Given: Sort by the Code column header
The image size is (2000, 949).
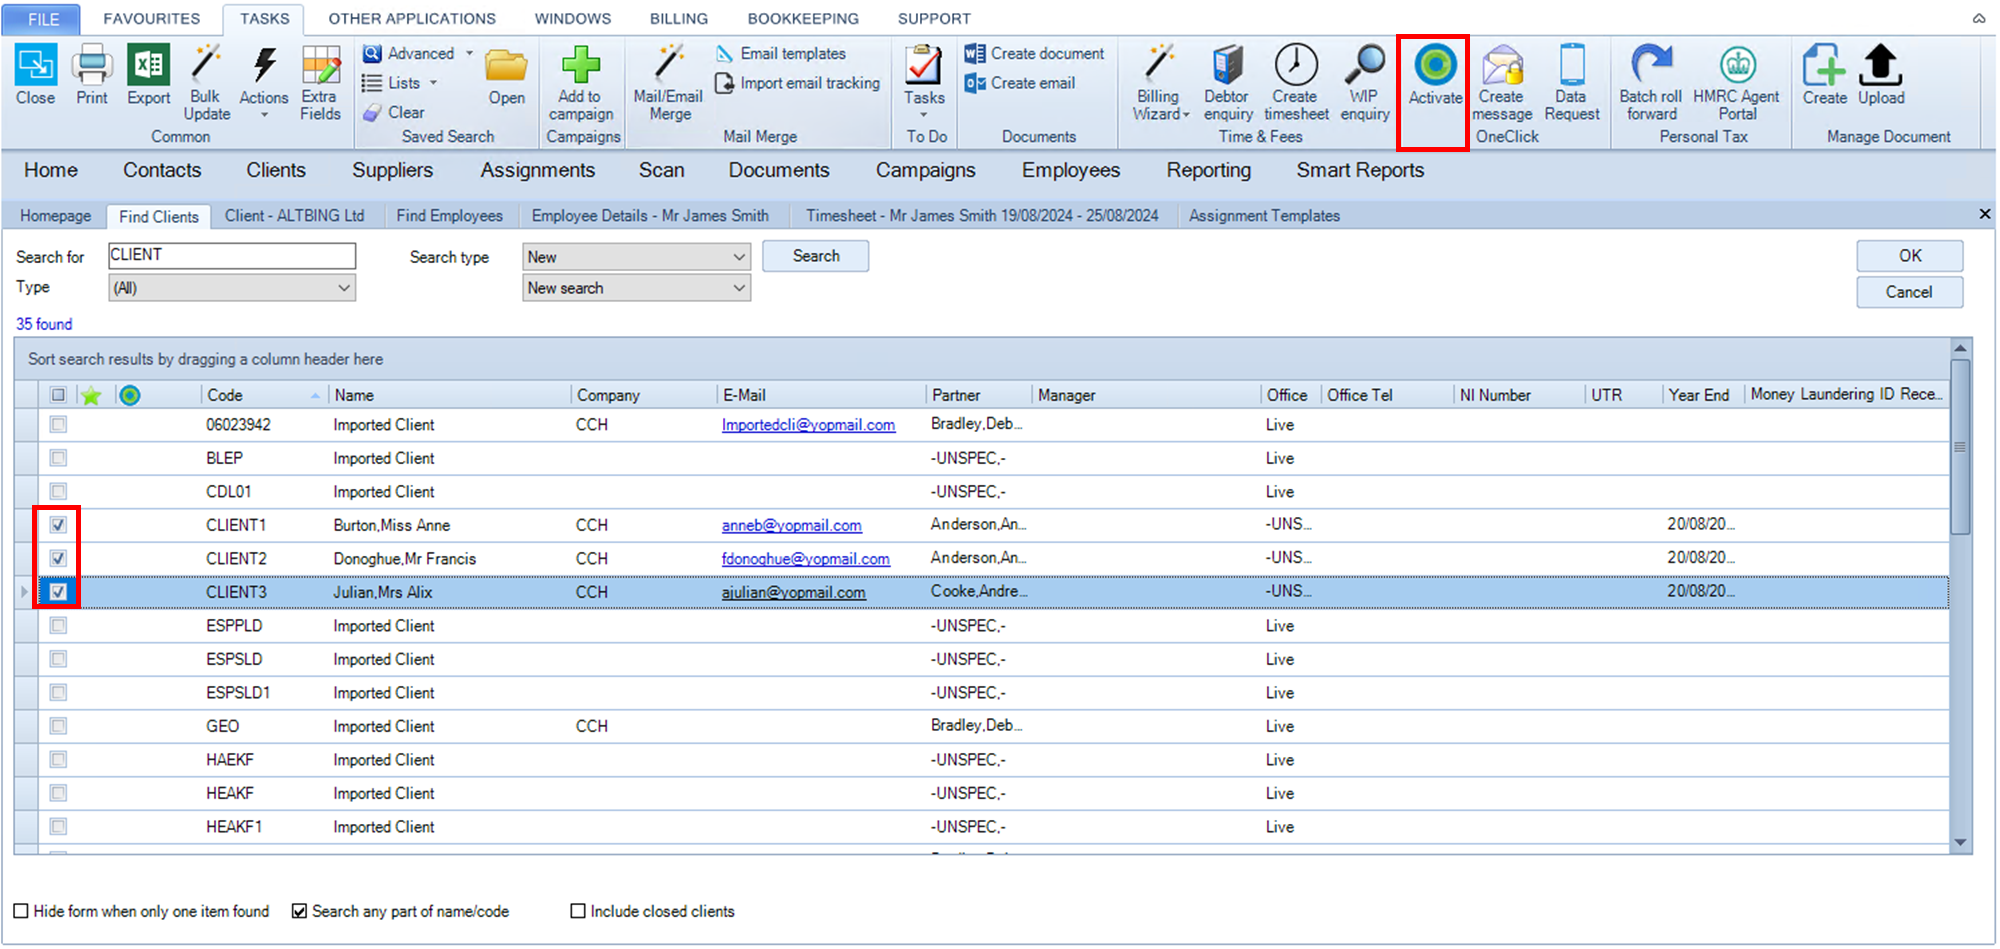Looking at the screenshot, I should (x=263, y=395).
